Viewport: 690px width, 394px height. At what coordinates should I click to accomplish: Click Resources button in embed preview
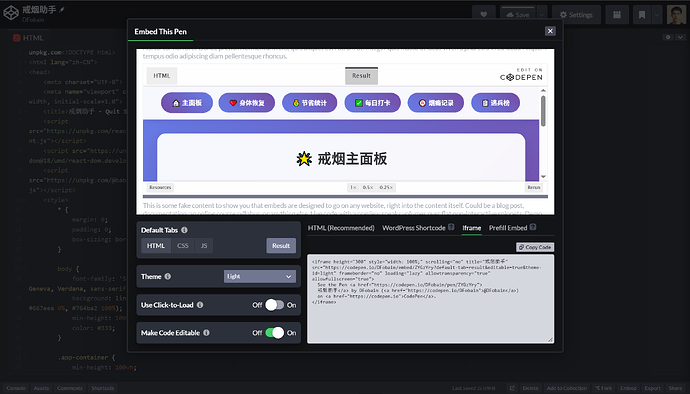pyautogui.click(x=160, y=188)
